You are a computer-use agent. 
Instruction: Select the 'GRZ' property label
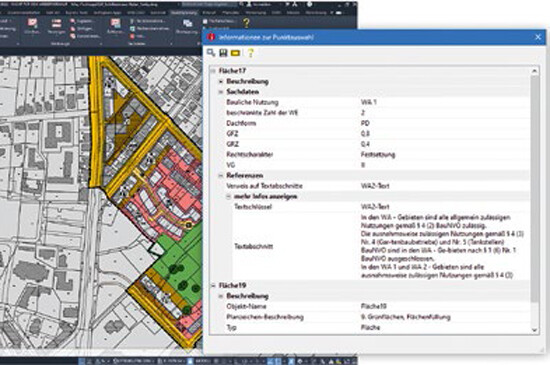232,144
